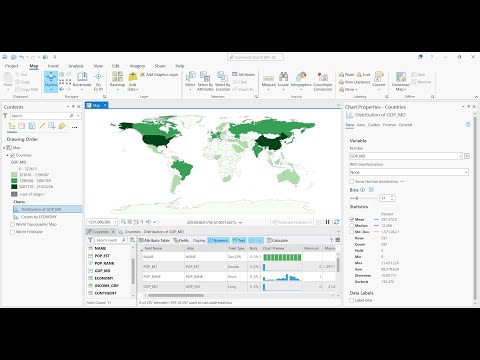This screenshot has width=480, height=360.
Task: Pause map drawing with the pause icon
Action: [x=328, y=222]
